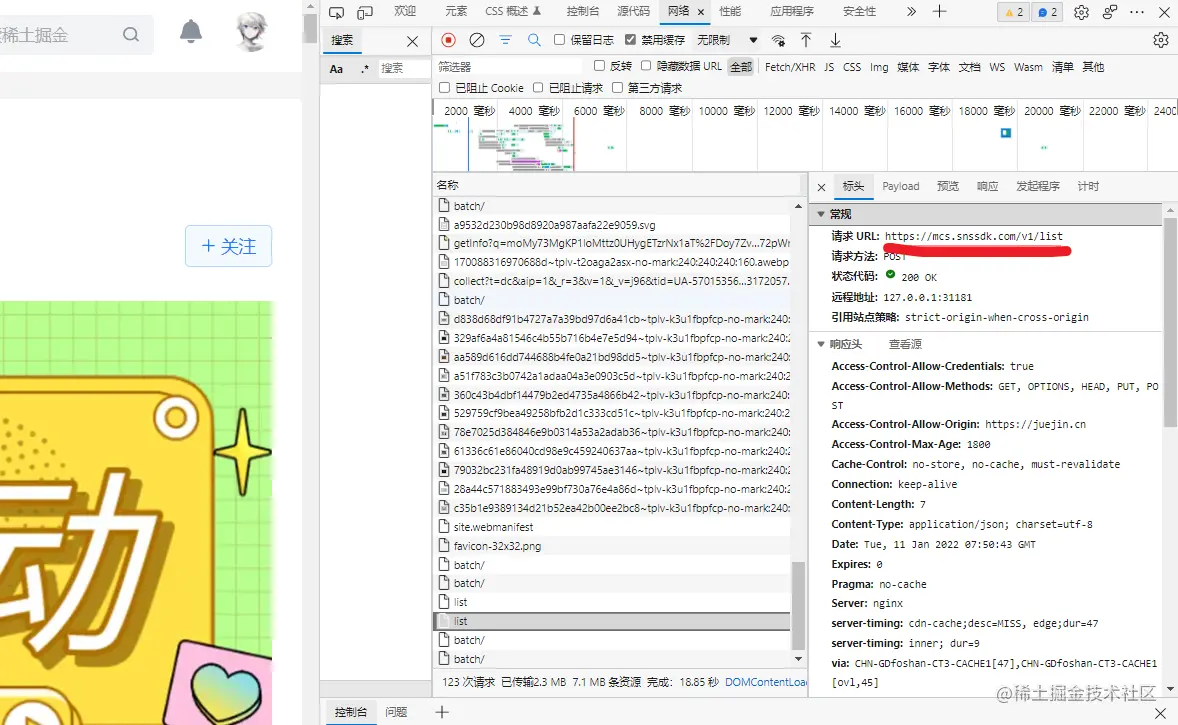Open DevTools settings gear icon

1081,12
